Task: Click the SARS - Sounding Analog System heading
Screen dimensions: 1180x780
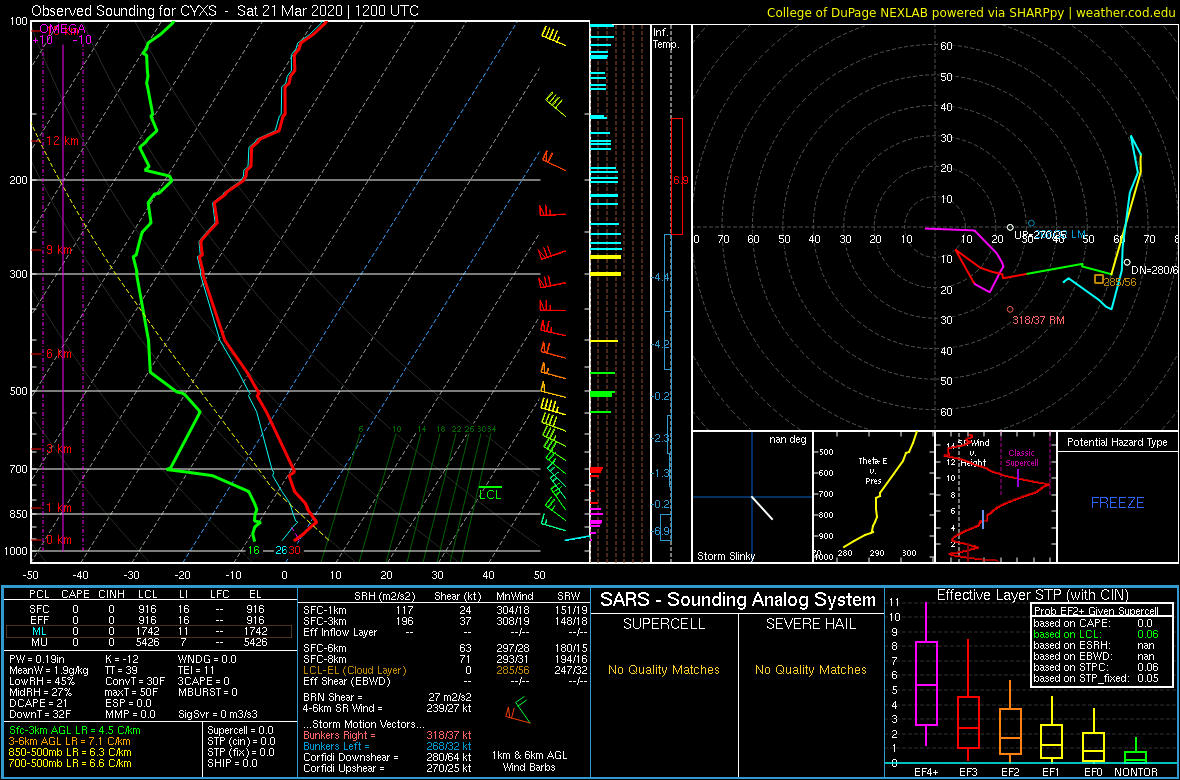Action: click(738, 600)
